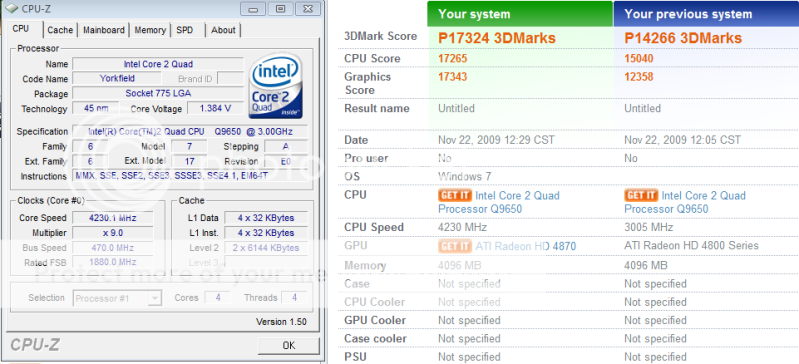The image size is (799, 364).
Task: Click date Nov 22, 2009 12:05 CST
Action: 683,140
